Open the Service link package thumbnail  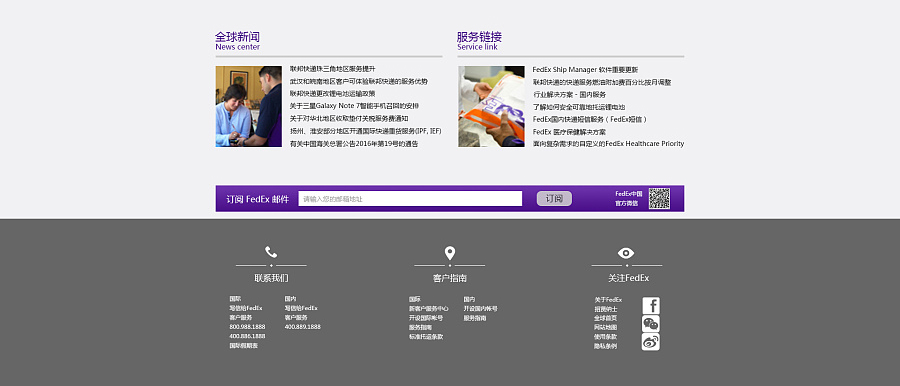(491, 106)
